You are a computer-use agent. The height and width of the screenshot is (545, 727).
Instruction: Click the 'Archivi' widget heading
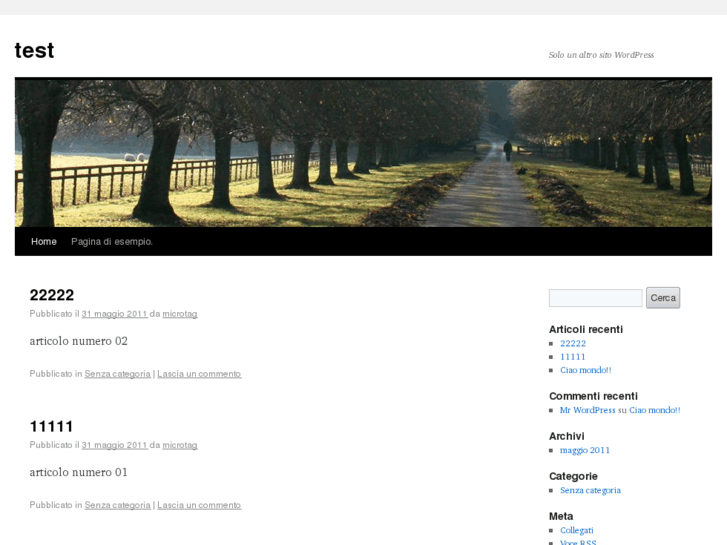click(x=567, y=436)
